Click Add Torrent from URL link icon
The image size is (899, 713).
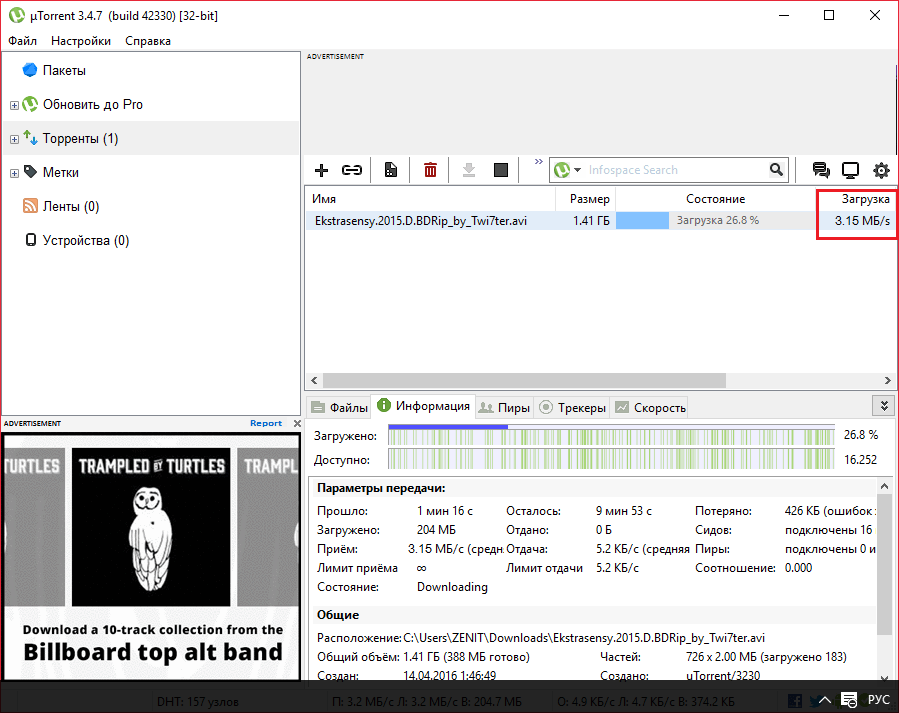coord(351,170)
